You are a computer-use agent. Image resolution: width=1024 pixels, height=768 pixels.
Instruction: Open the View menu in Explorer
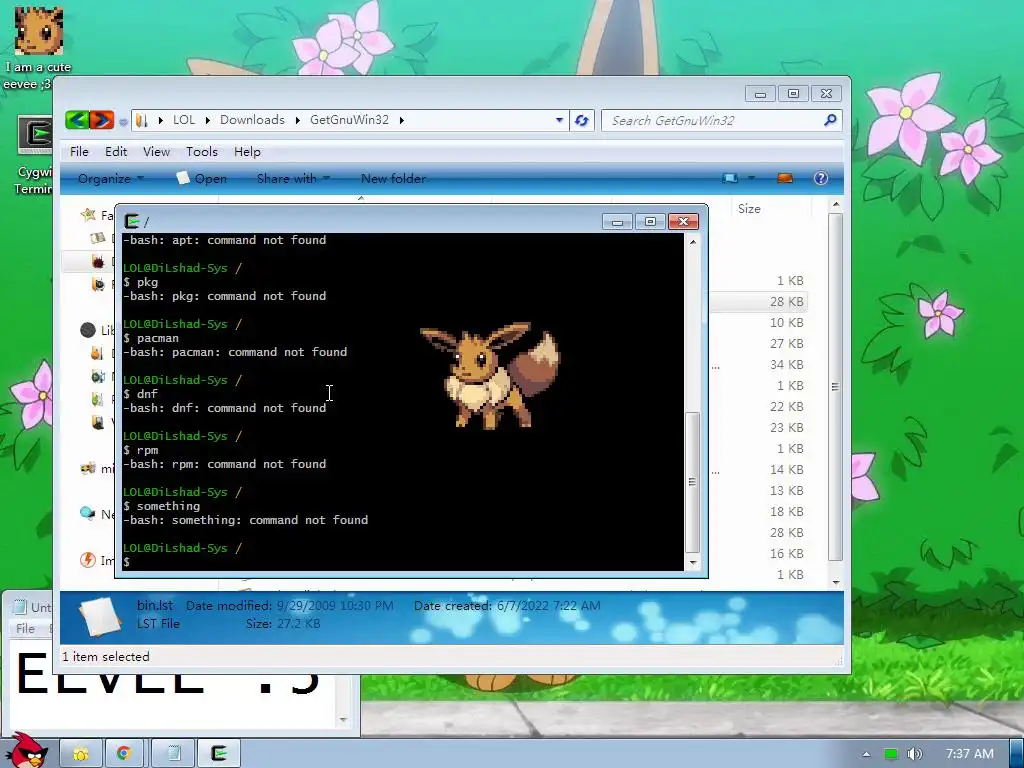pyautogui.click(x=156, y=152)
